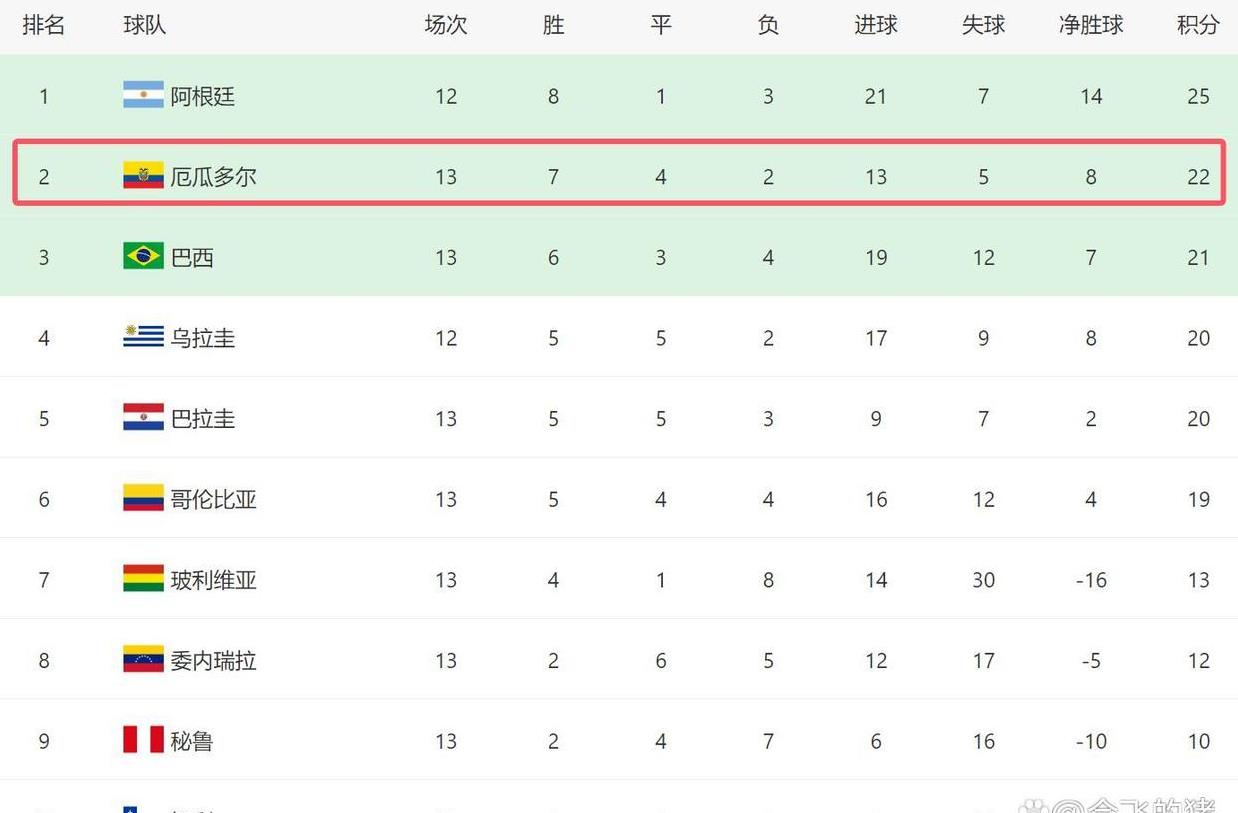Image resolution: width=1238 pixels, height=813 pixels.
Task: Open the 阿根廷 team link
Action: [203, 96]
